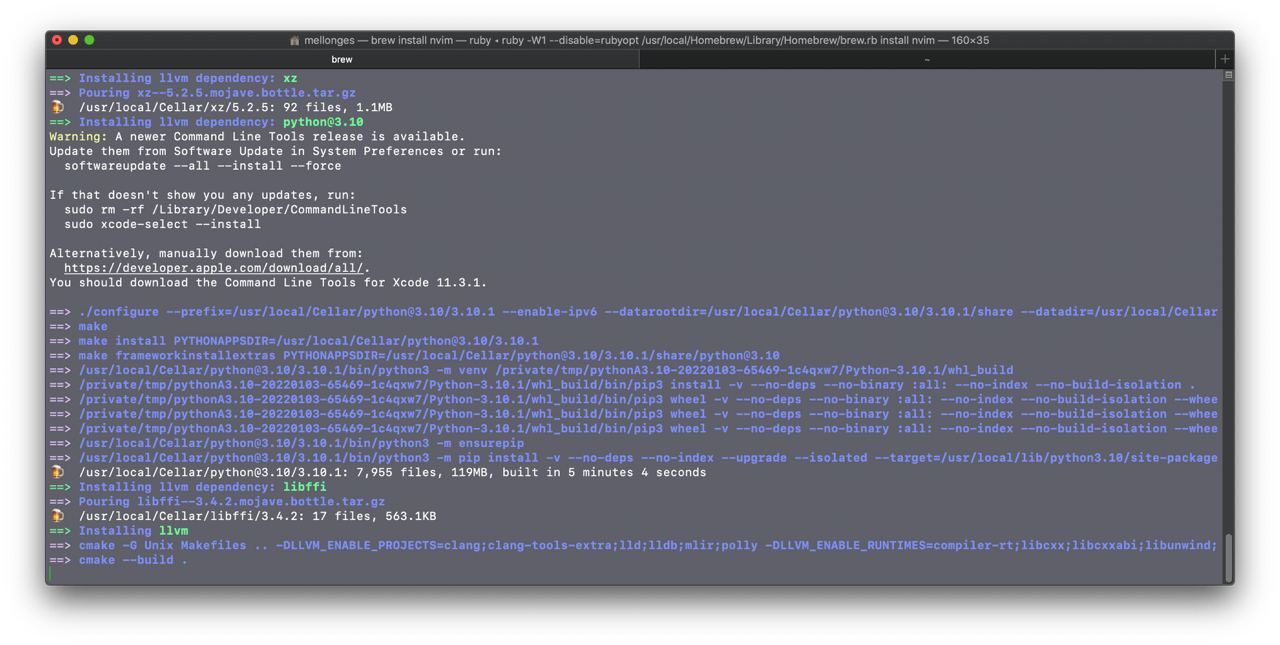Click 'Command Line Tools for Xcode 11.3.1' line
This screenshot has height=645, width=1280.
268,283
